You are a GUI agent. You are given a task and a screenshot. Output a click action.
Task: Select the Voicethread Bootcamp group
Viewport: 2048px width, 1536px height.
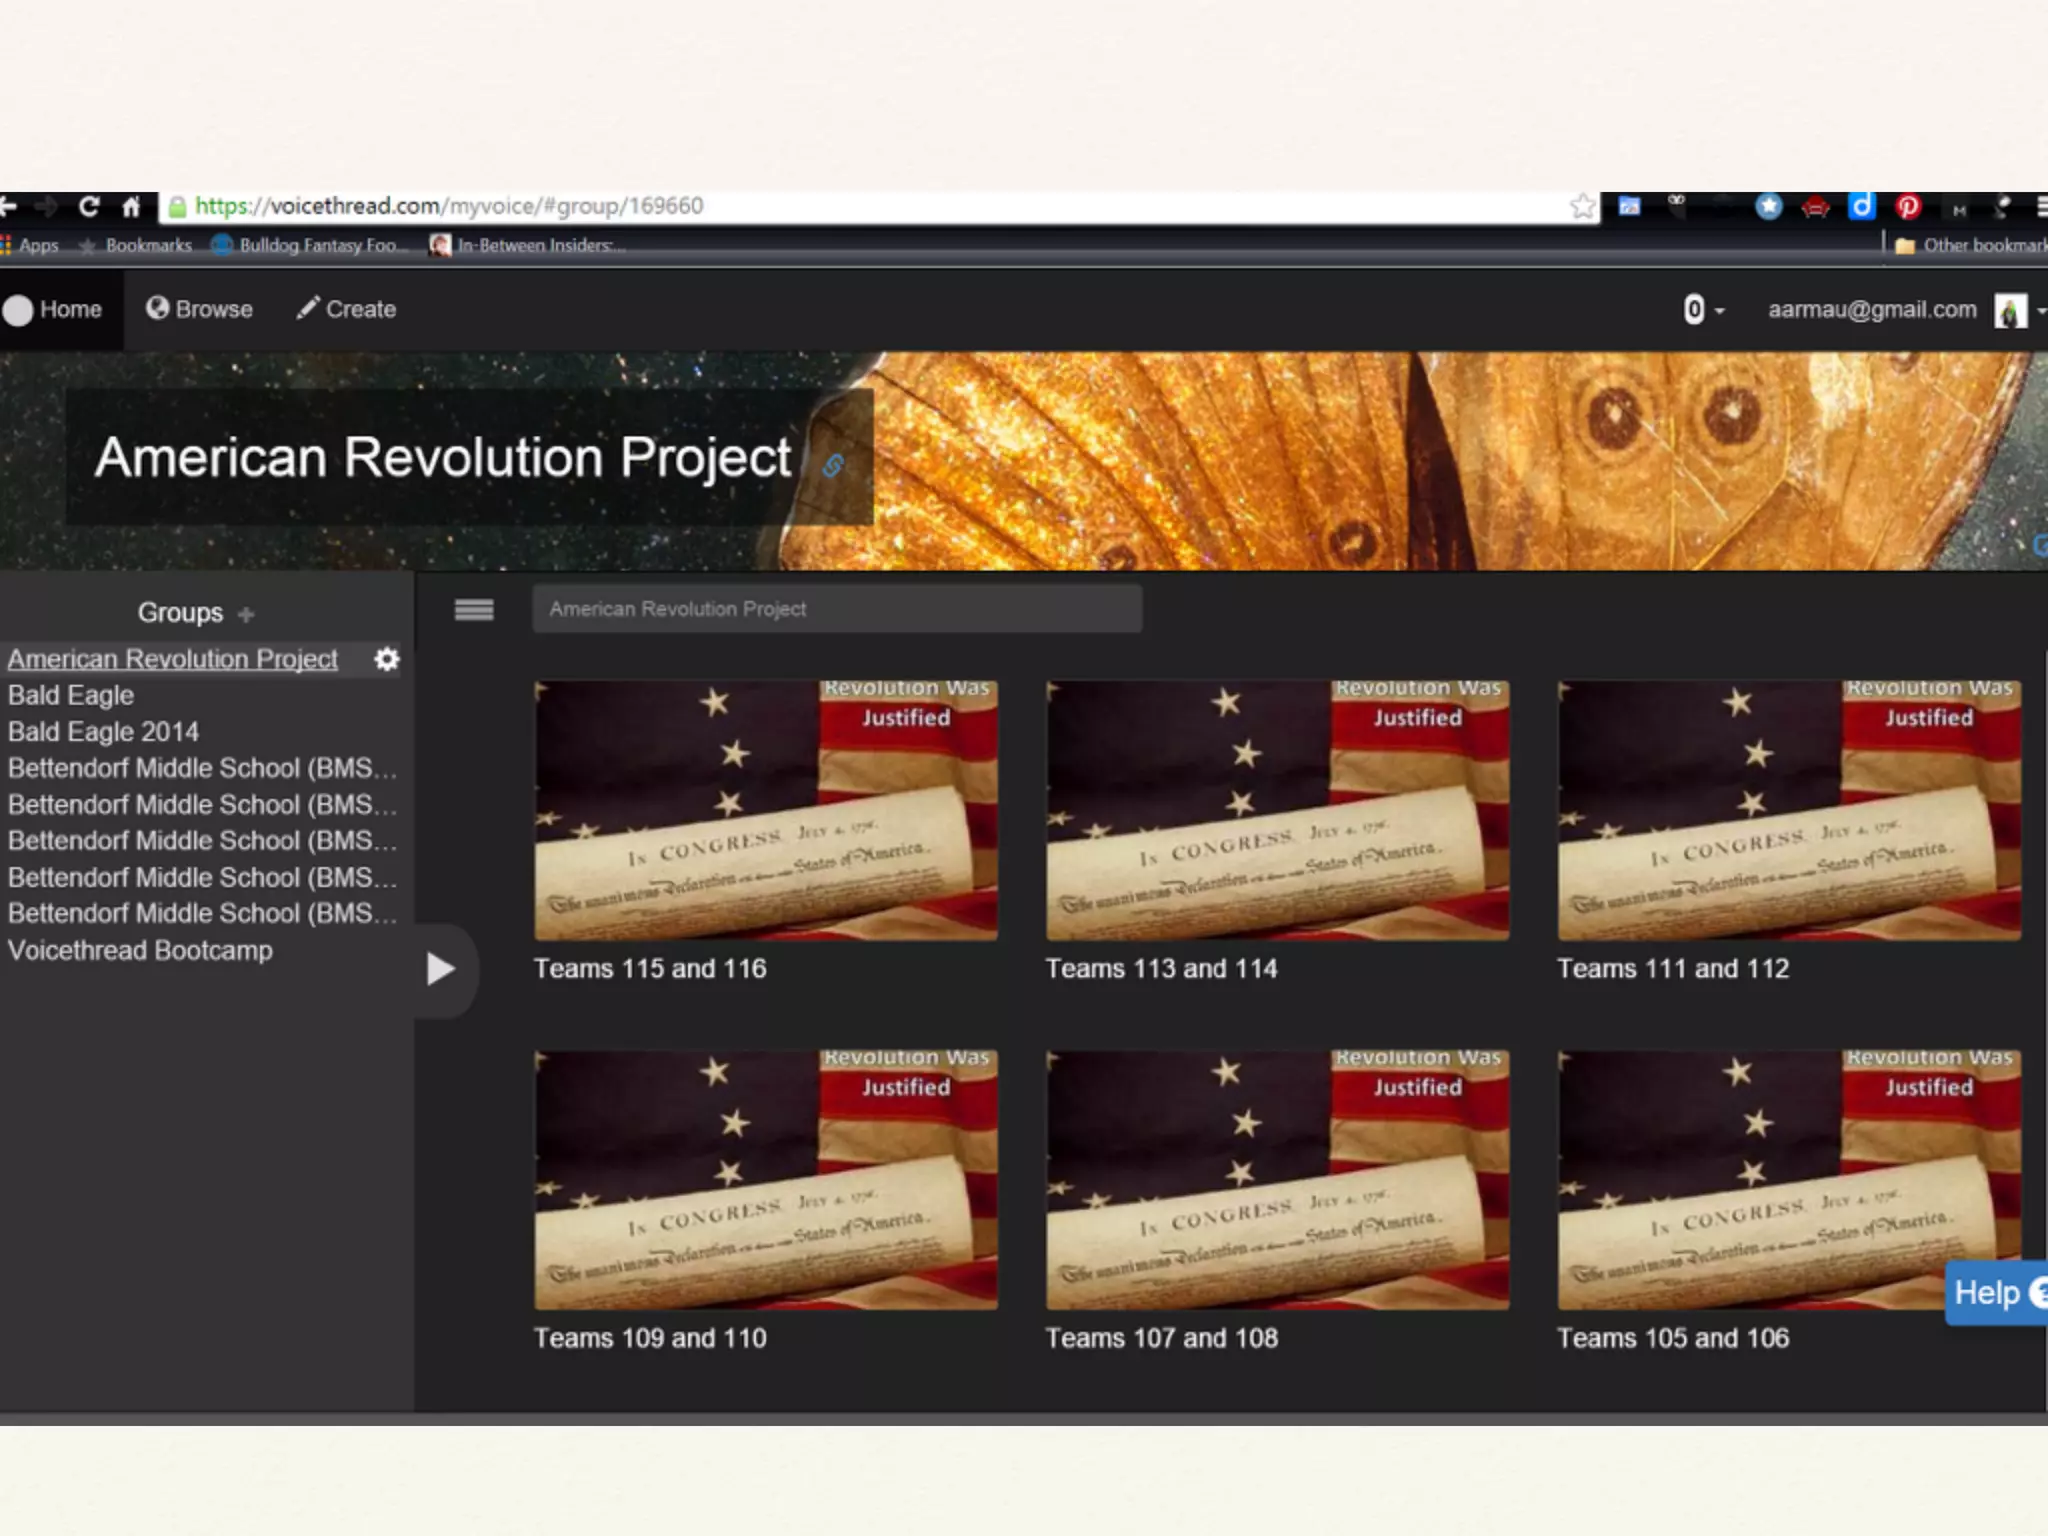tap(140, 950)
